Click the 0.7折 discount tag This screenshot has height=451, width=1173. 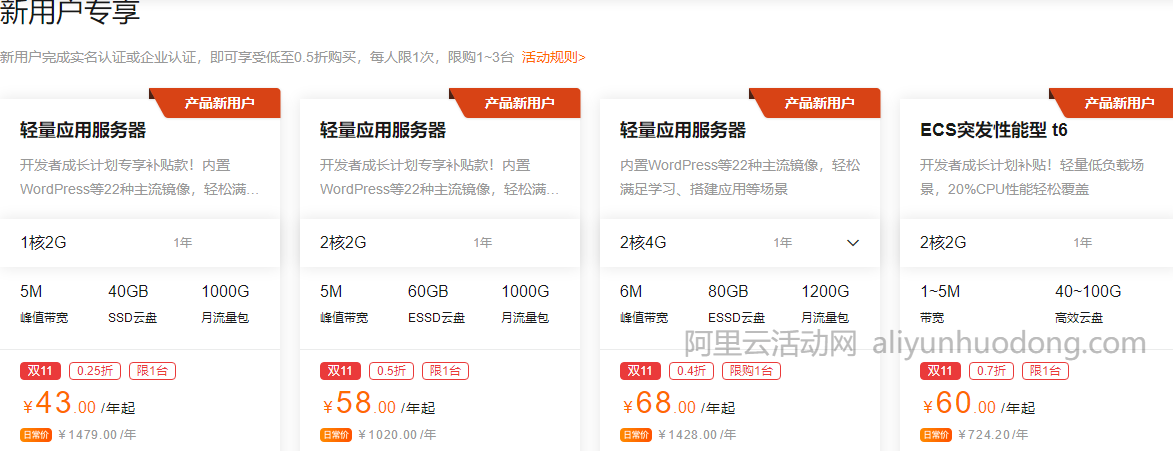pyautogui.click(x=992, y=370)
